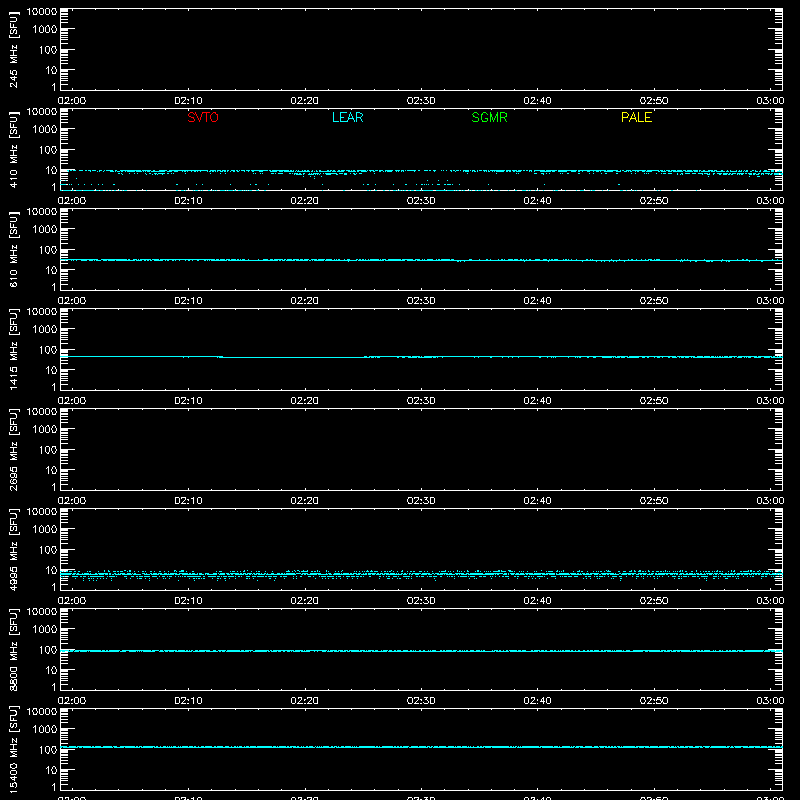Select the 15400 MHz [SFU] axis title
The width and height of the screenshot is (800, 800).
(13, 749)
